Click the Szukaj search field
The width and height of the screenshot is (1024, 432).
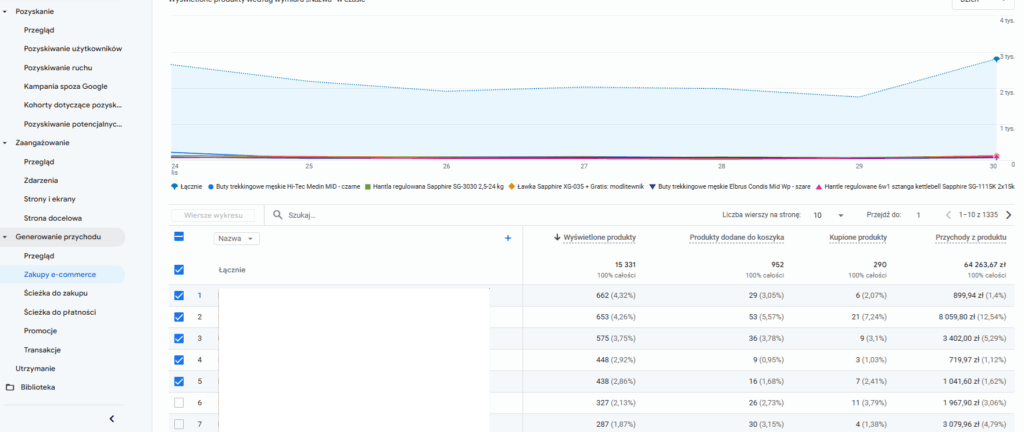pyautogui.click(x=400, y=215)
